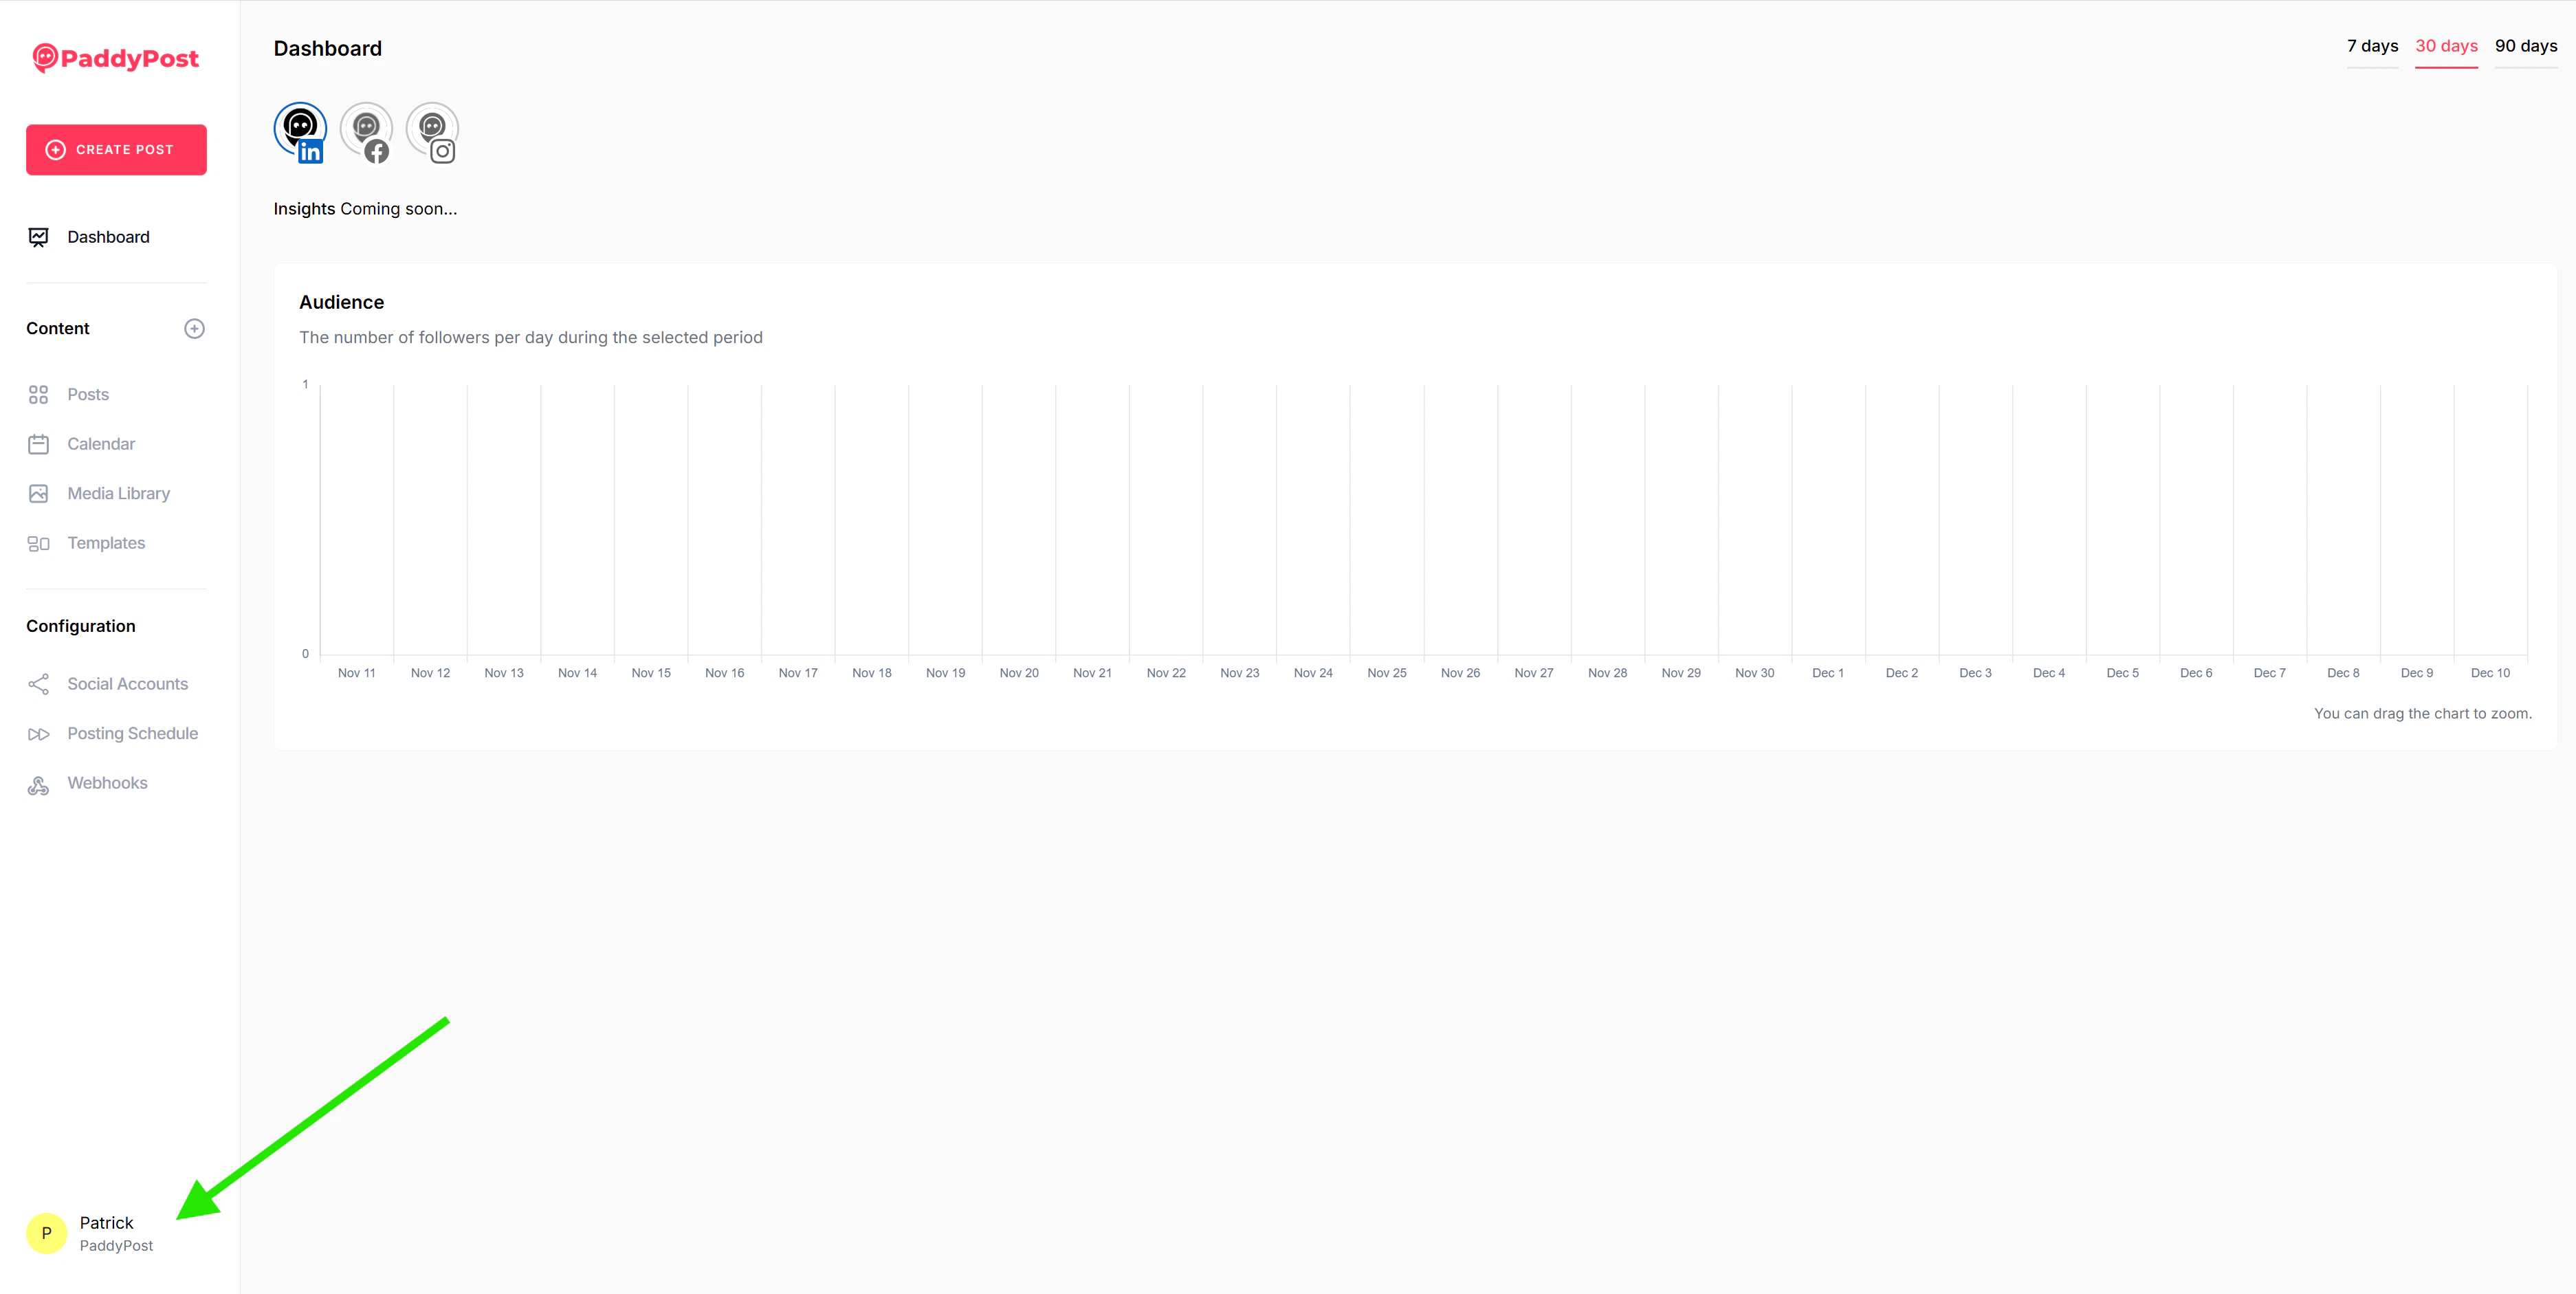
Task: Toggle the Instagram account avatar
Action: tap(432, 130)
